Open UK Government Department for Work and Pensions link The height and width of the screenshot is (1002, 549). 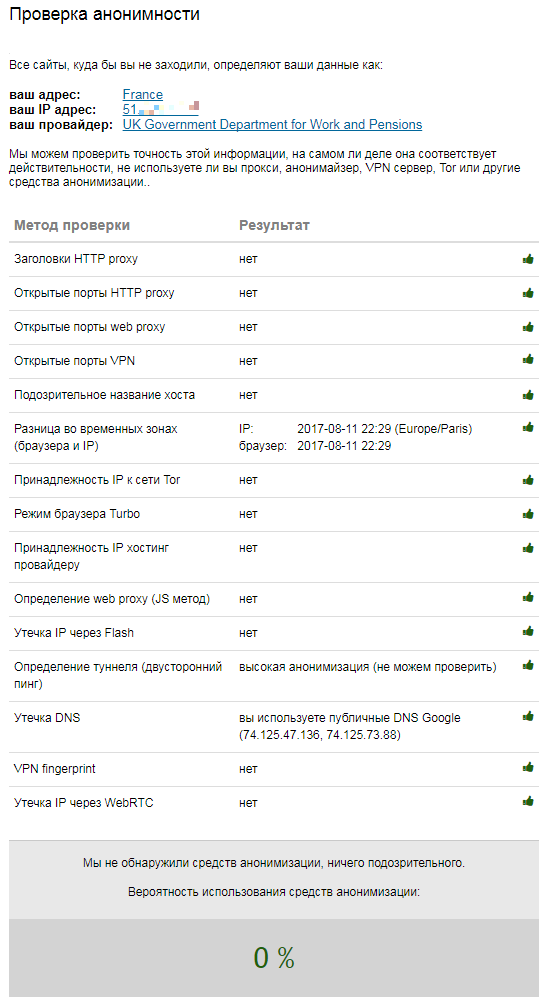272,125
